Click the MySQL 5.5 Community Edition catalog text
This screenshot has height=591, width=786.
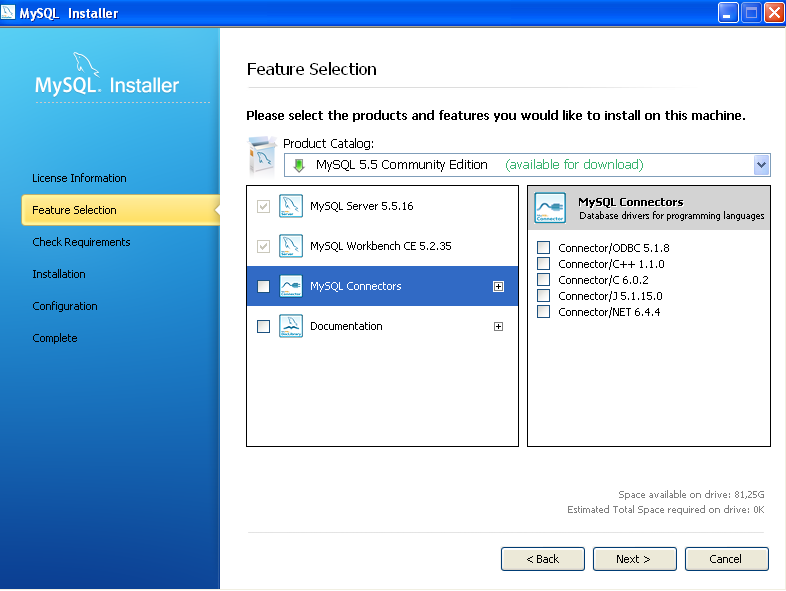402,165
